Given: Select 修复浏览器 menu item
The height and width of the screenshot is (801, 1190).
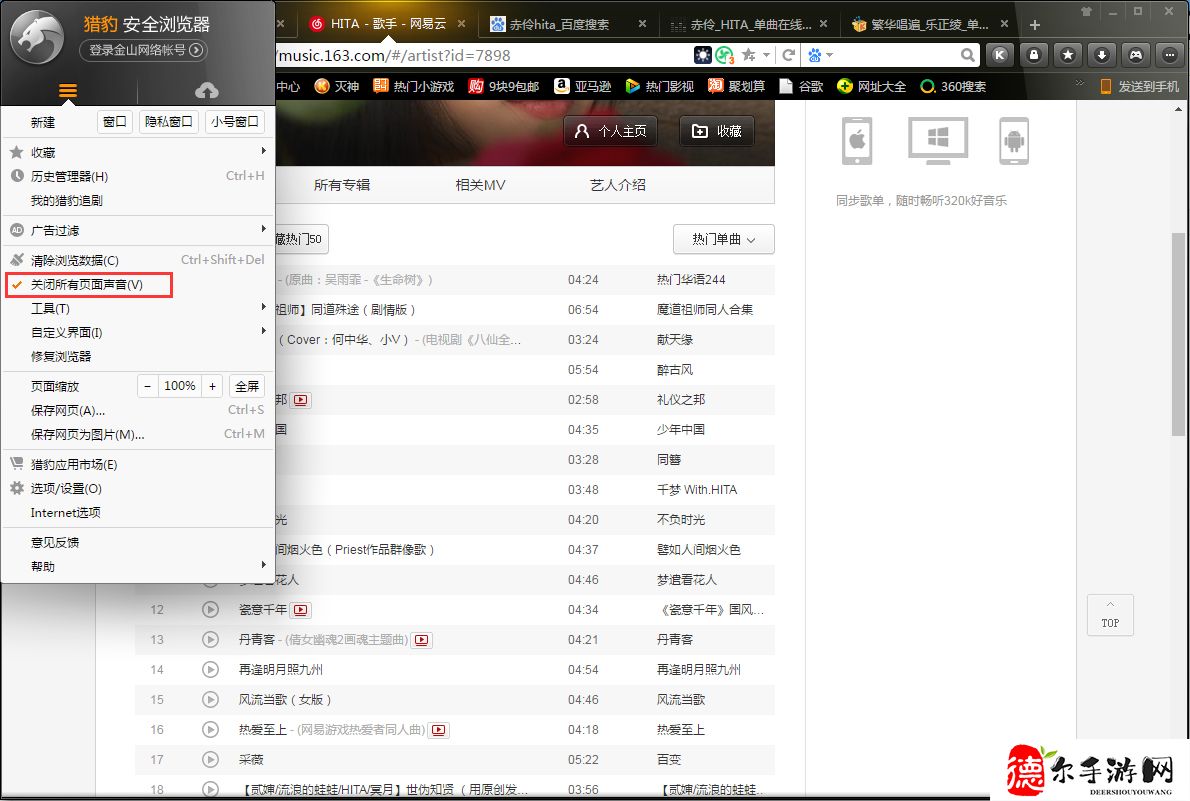Looking at the screenshot, I should click(x=137, y=356).
